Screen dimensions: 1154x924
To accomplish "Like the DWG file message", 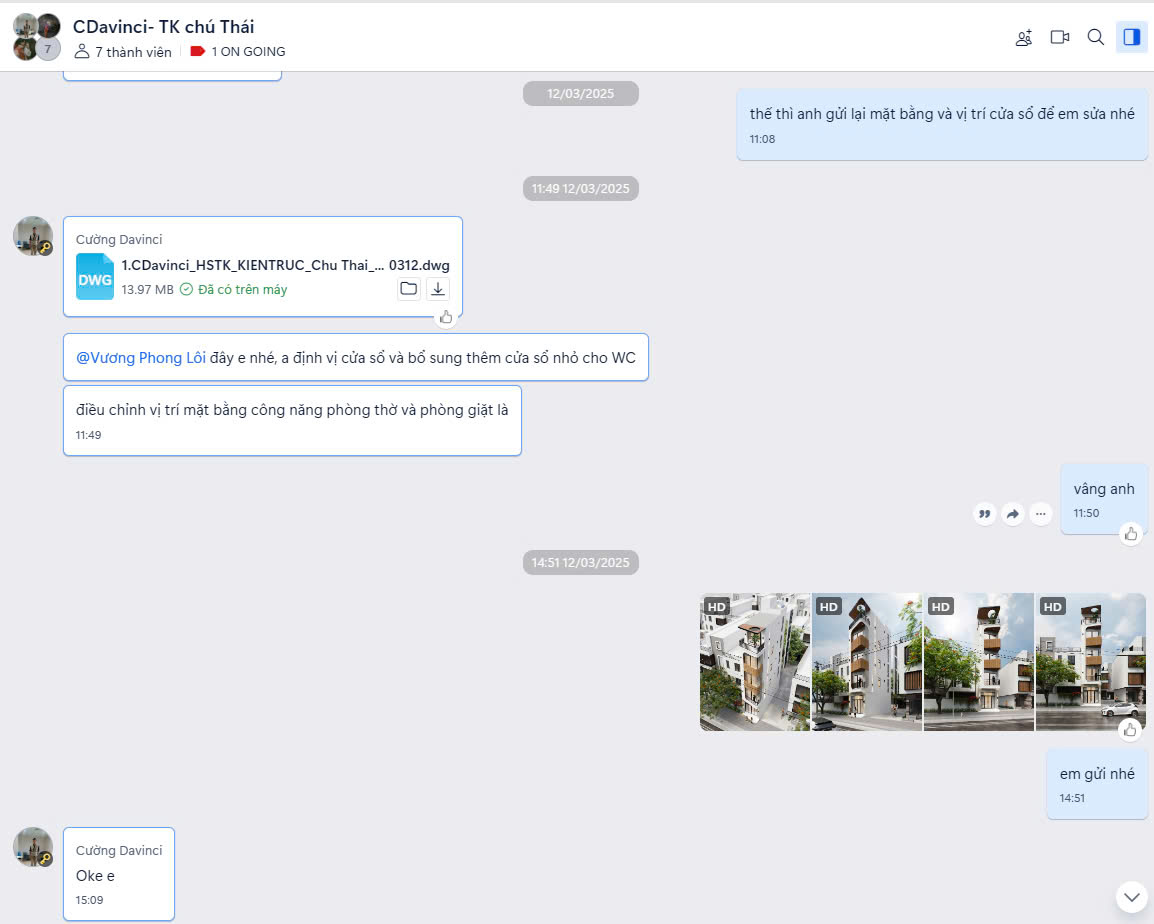I will tap(446, 317).
